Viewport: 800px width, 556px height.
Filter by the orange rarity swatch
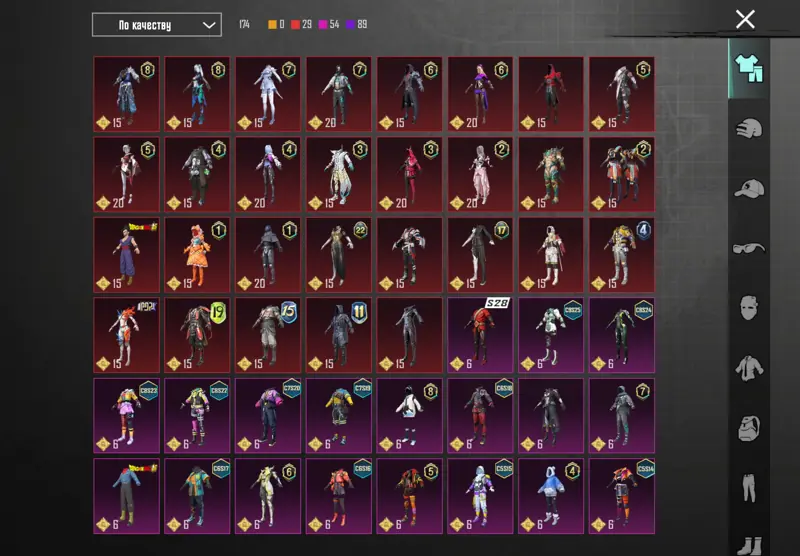276,24
